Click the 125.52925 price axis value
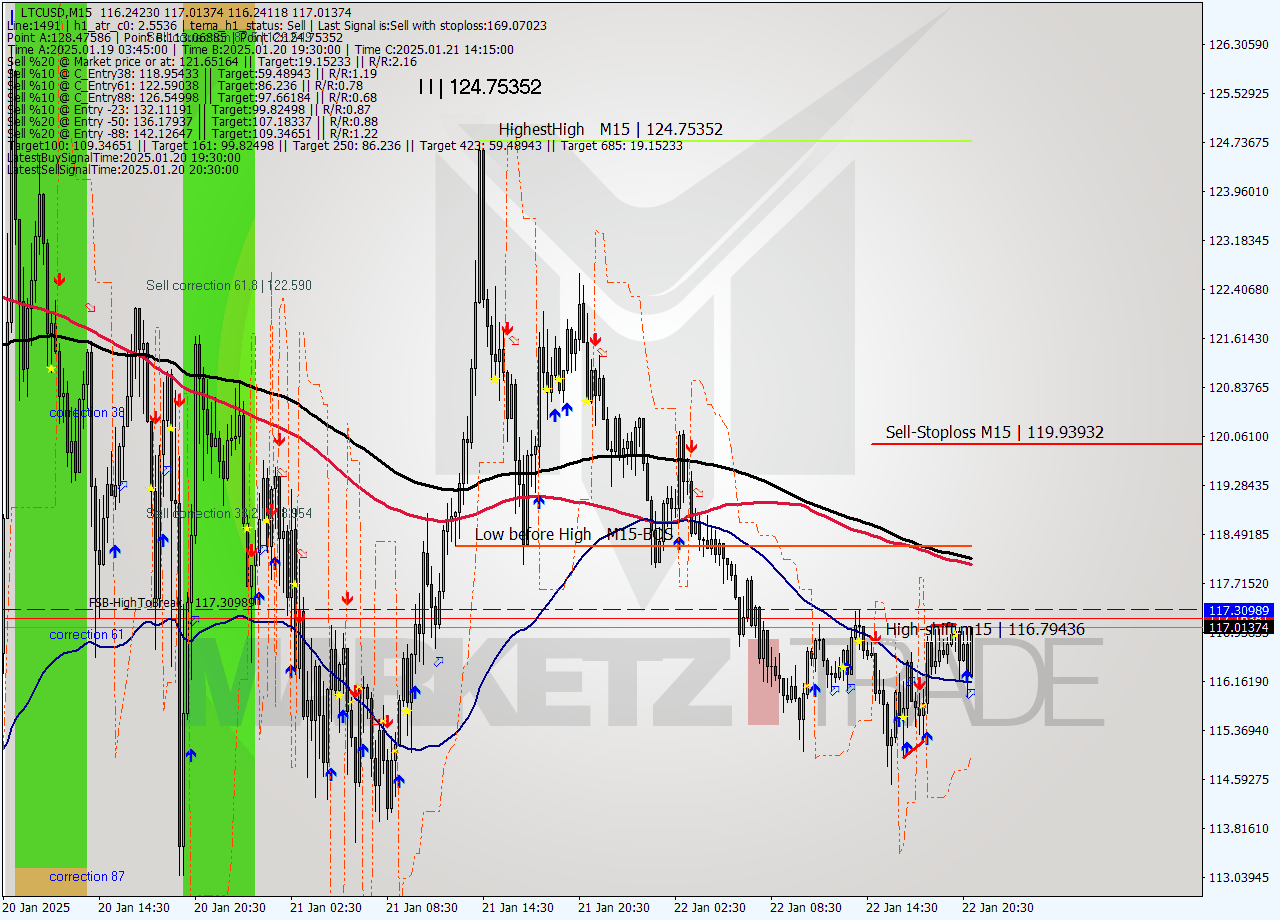Image resolution: width=1280 pixels, height=920 pixels. pos(1238,94)
